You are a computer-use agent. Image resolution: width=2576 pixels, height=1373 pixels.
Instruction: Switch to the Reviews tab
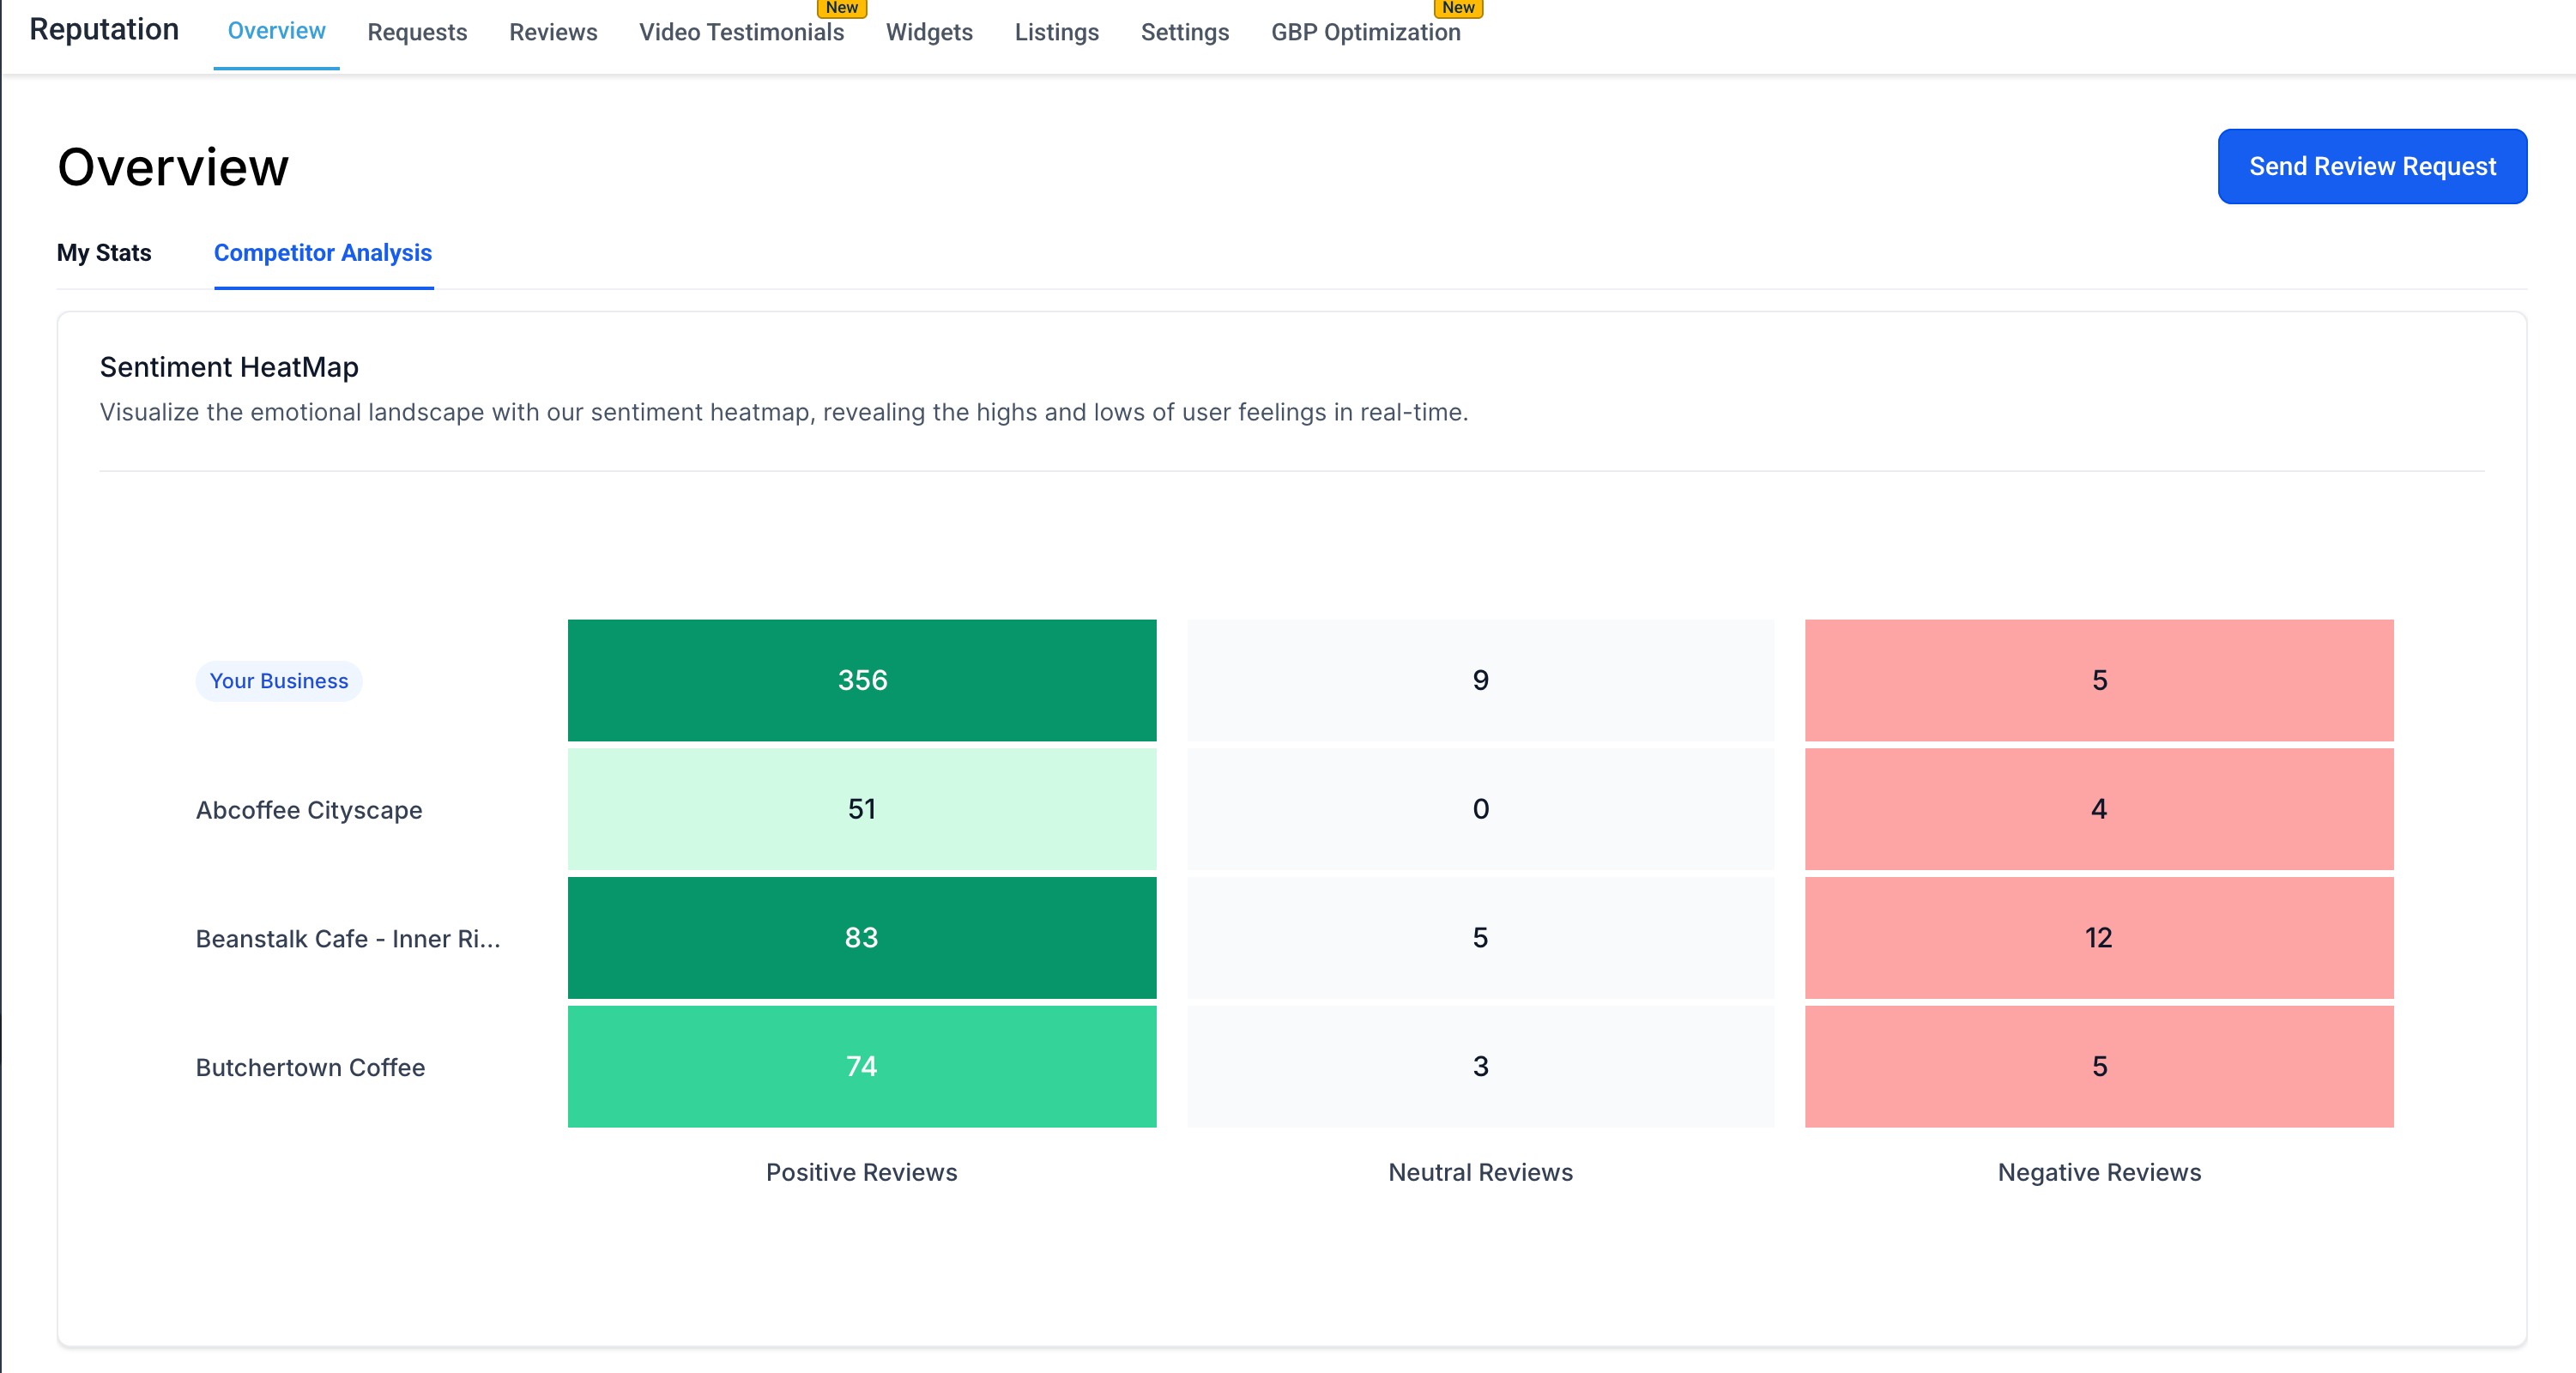pyautogui.click(x=553, y=32)
